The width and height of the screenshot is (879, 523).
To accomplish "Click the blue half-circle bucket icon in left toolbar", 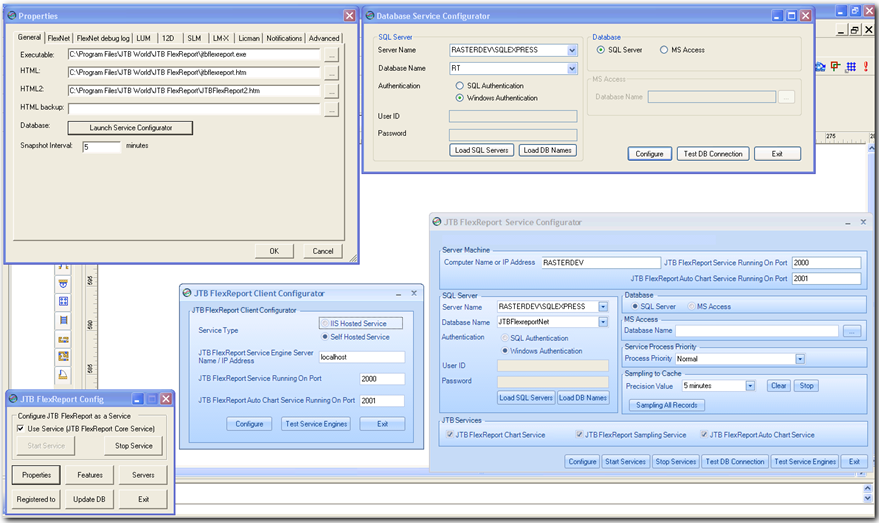I will point(63,283).
